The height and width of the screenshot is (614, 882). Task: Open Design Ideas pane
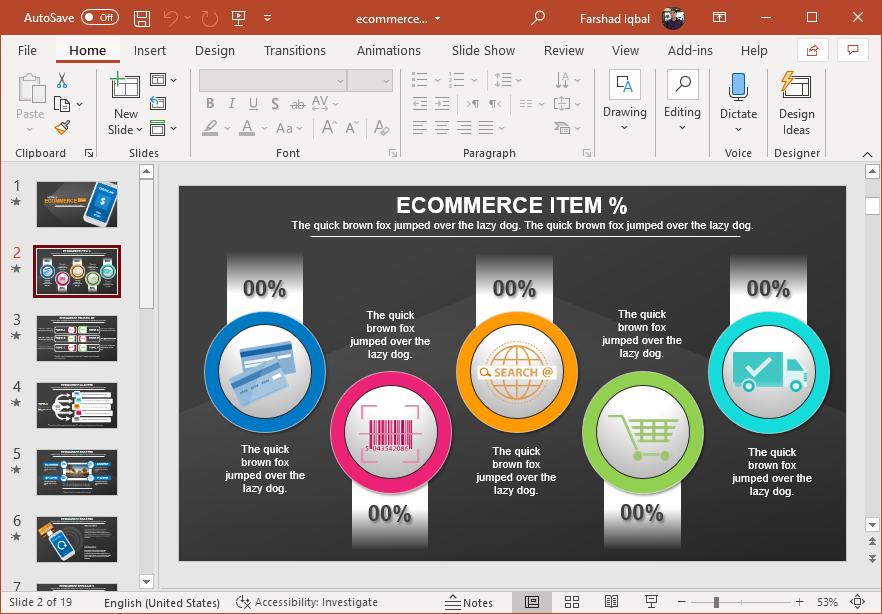point(796,104)
